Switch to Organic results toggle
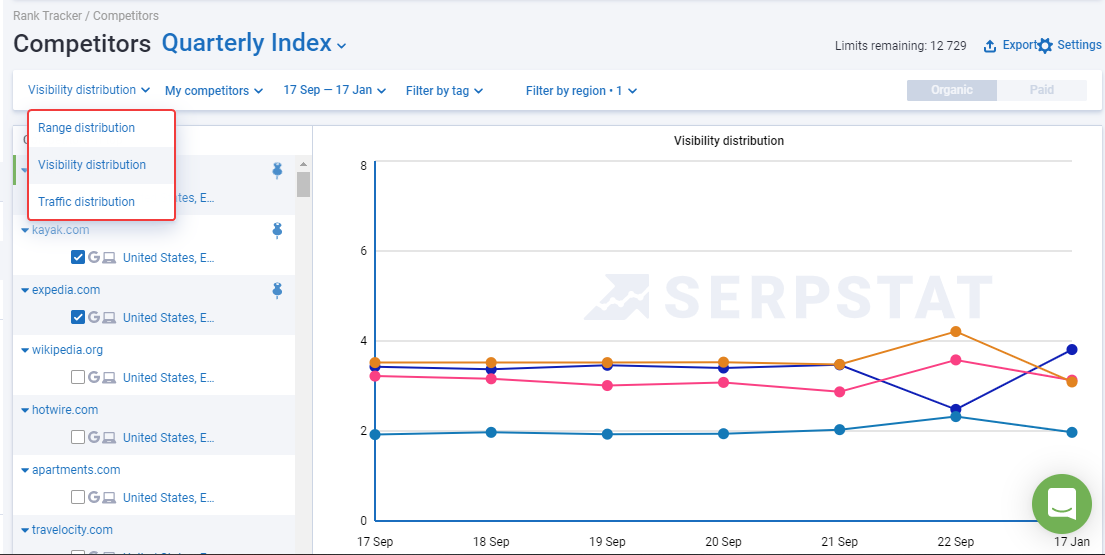 pos(951,90)
